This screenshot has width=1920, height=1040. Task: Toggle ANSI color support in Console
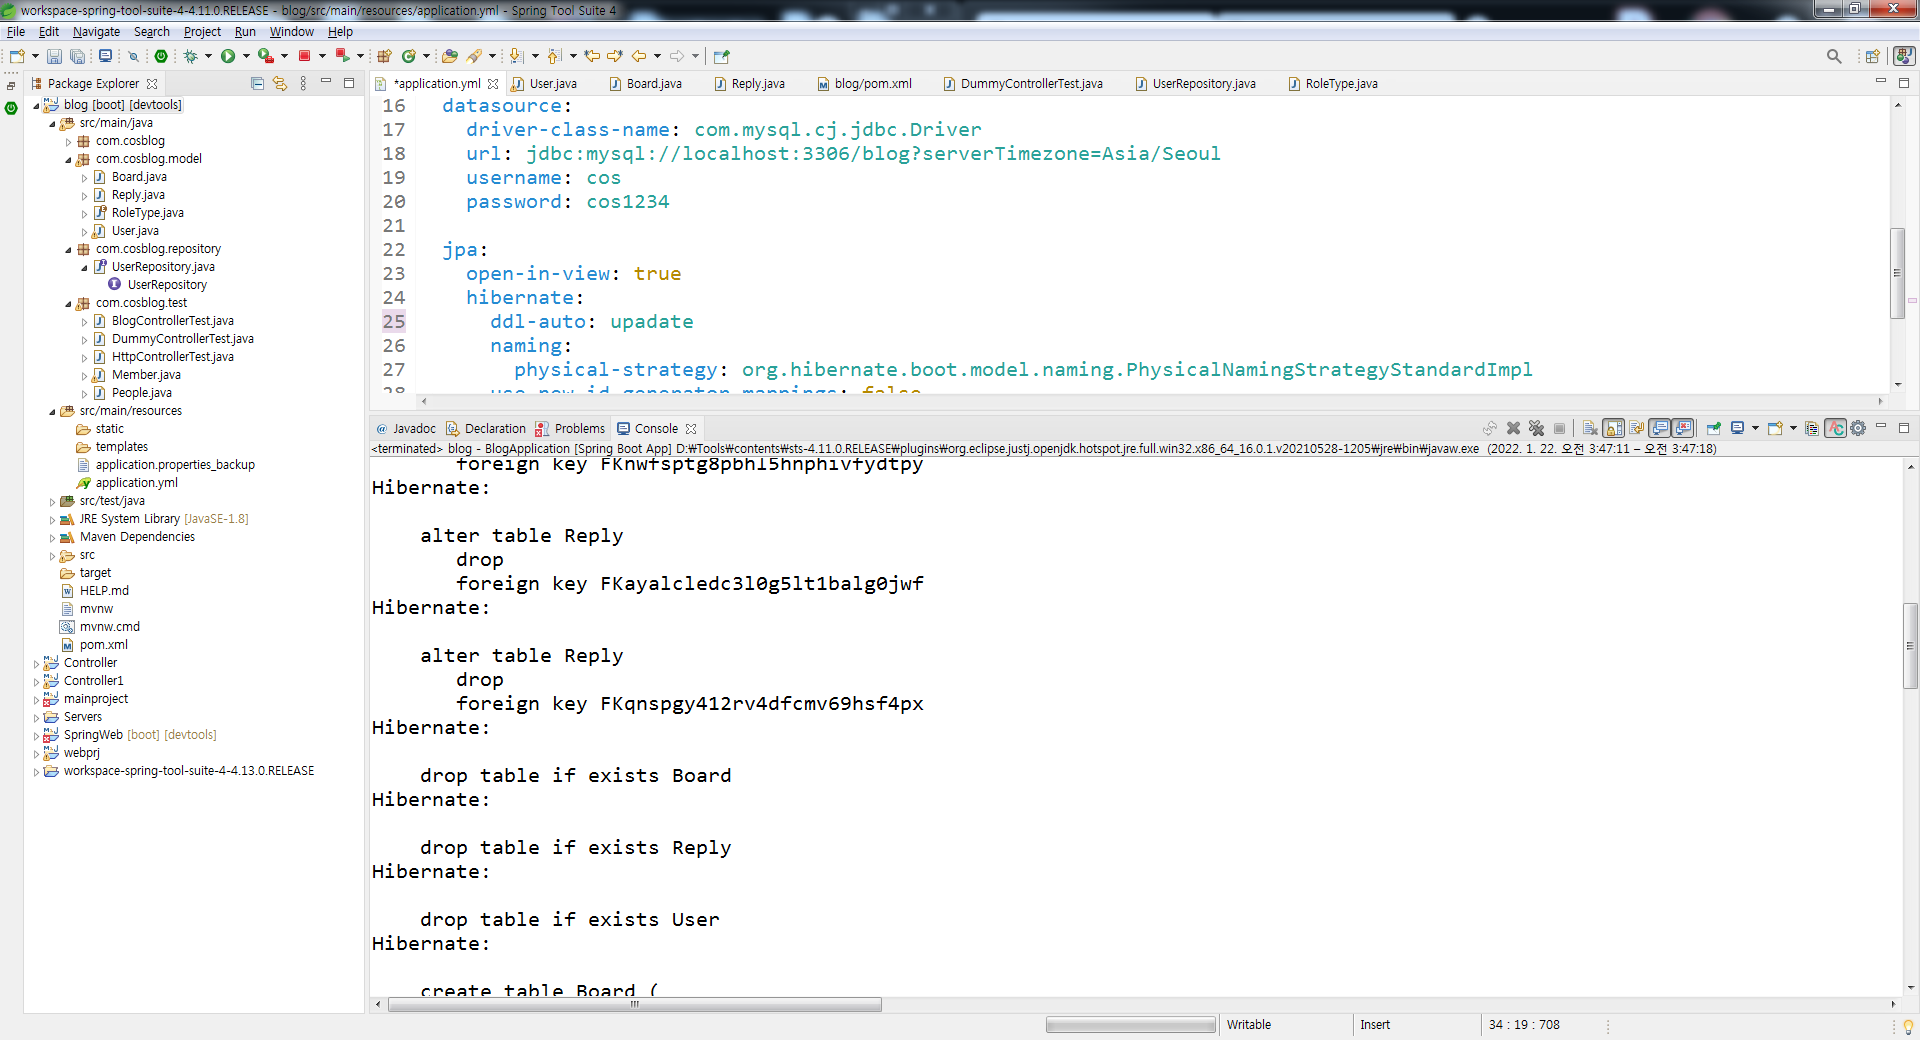(x=1835, y=428)
